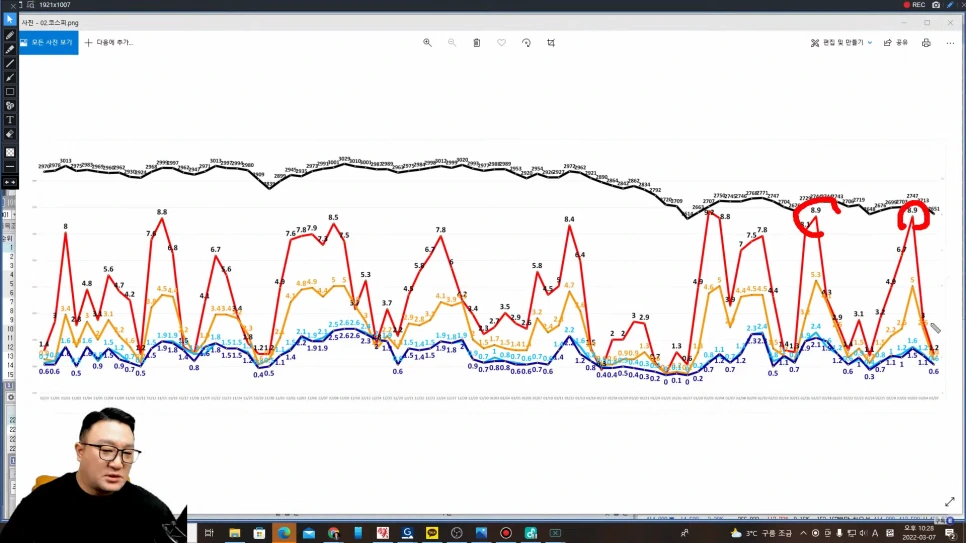Select the rectangle shape tool
The height and width of the screenshot is (543, 966).
point(9,92)
